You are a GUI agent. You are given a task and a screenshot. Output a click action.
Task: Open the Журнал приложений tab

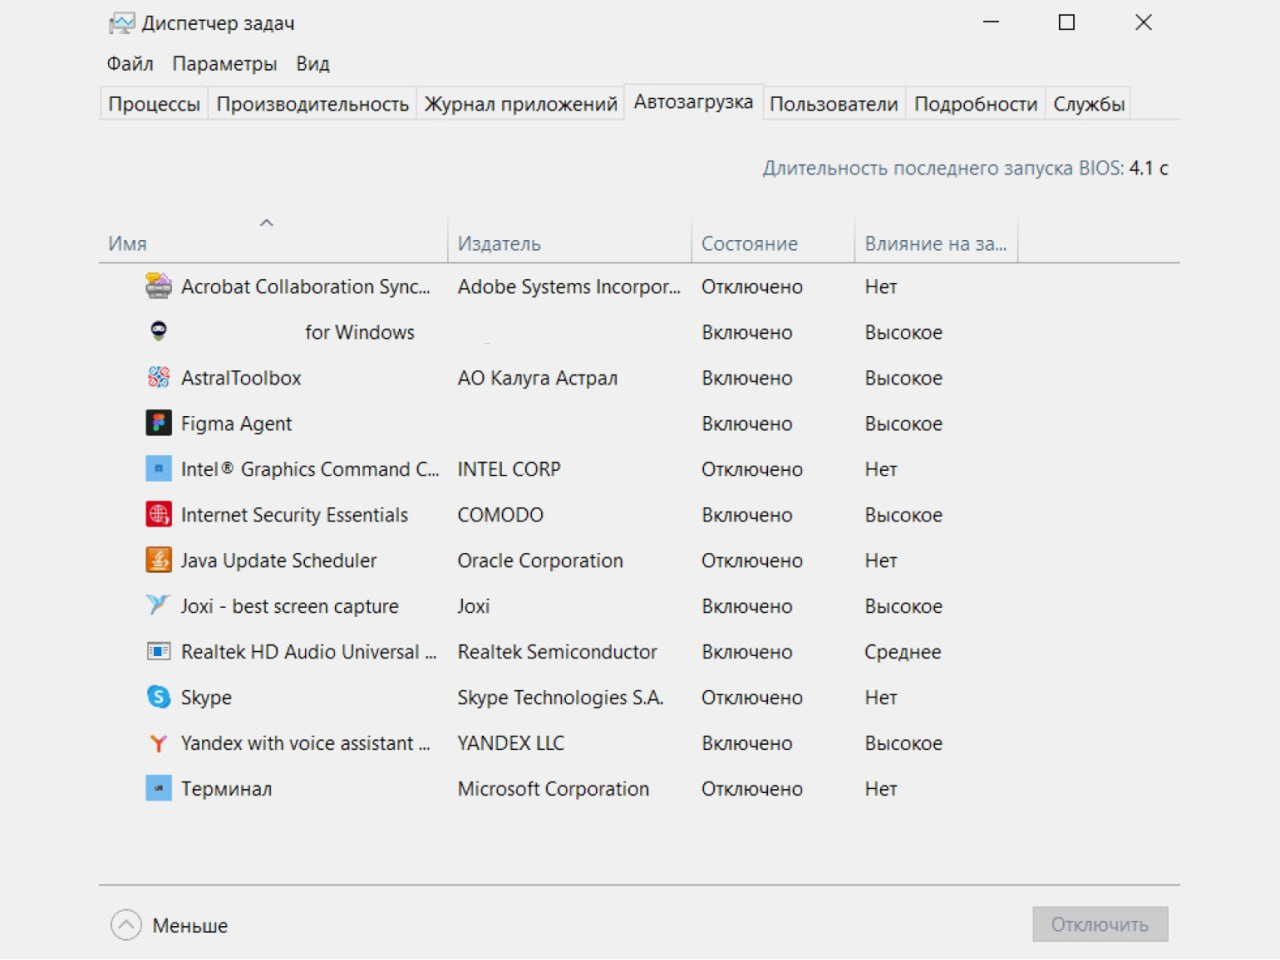(x=521, y=104)
